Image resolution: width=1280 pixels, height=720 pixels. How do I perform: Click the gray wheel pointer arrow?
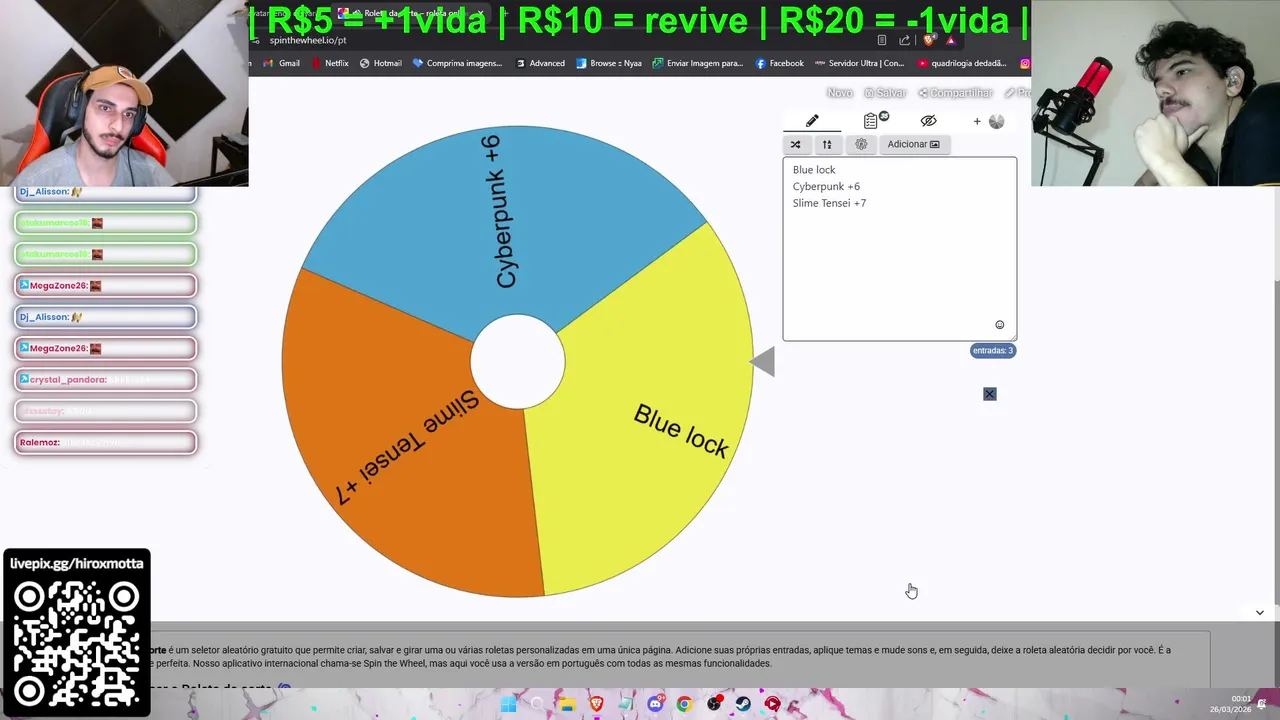[763, 362]
